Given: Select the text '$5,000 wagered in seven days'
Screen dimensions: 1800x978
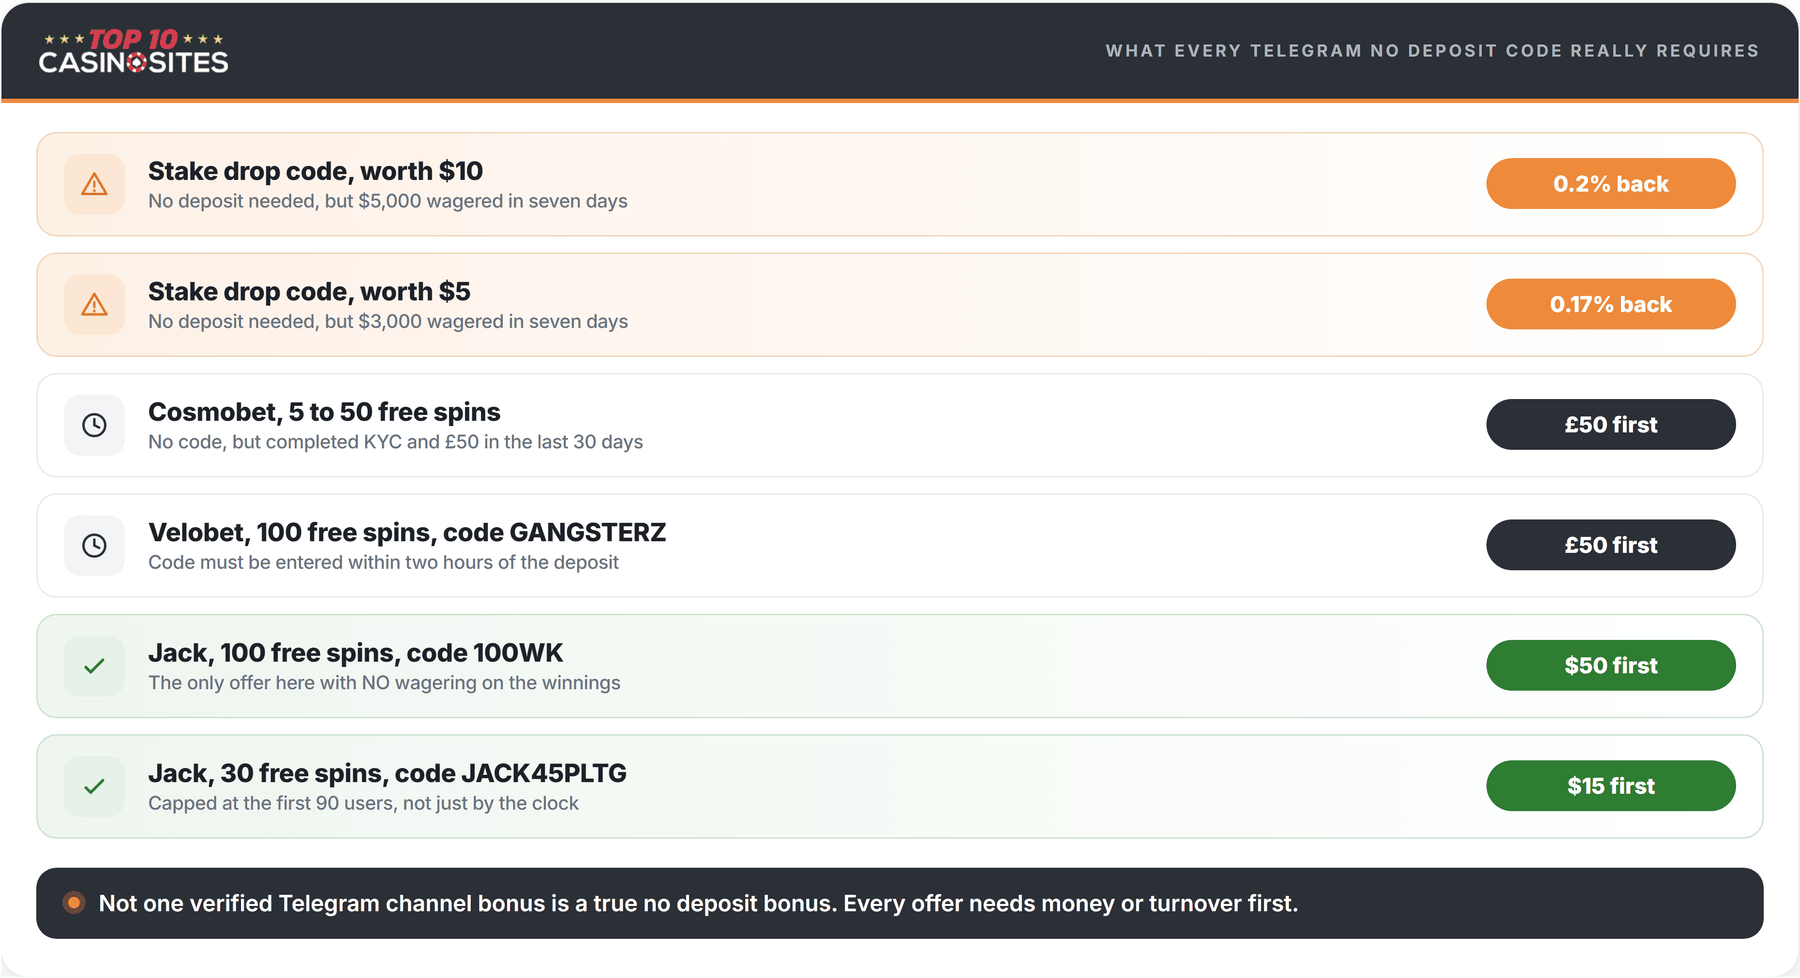Looking at the screenshot, I should click(x=493, y=201).
